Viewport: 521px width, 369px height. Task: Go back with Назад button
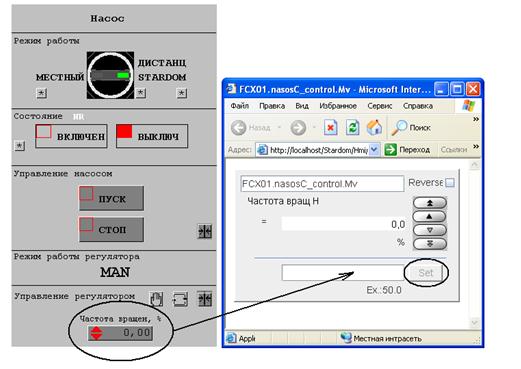tap(251, 128)
